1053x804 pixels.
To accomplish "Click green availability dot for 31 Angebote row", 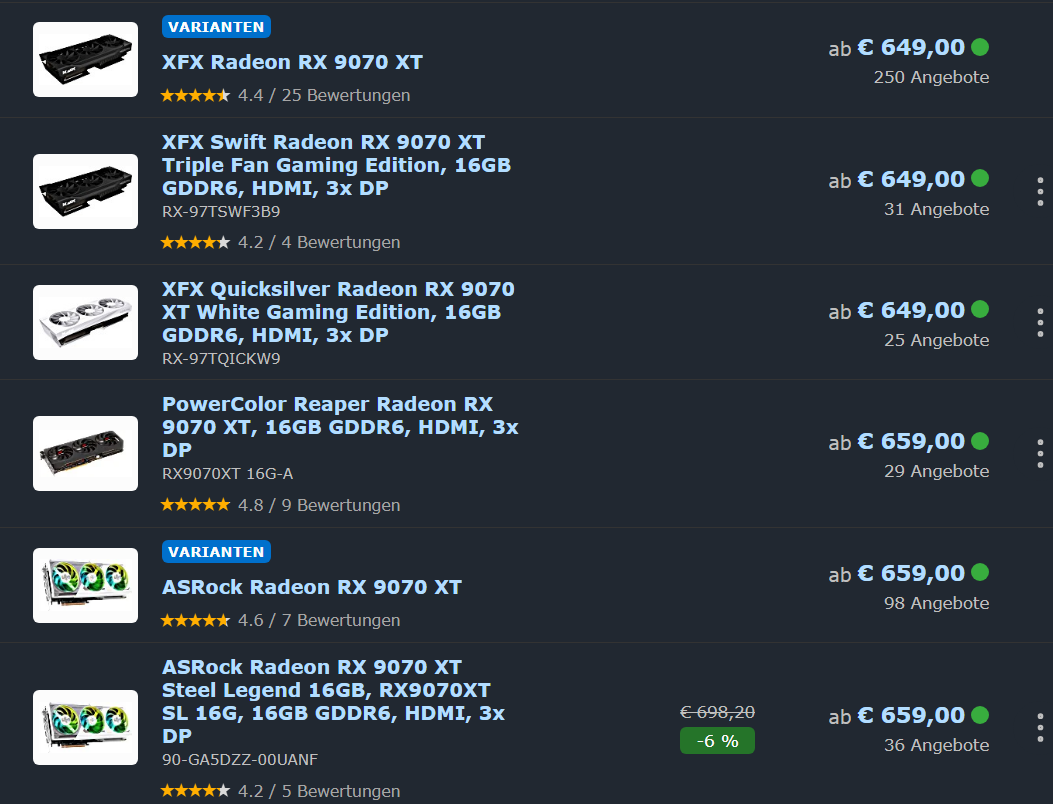I will (980, 178).
